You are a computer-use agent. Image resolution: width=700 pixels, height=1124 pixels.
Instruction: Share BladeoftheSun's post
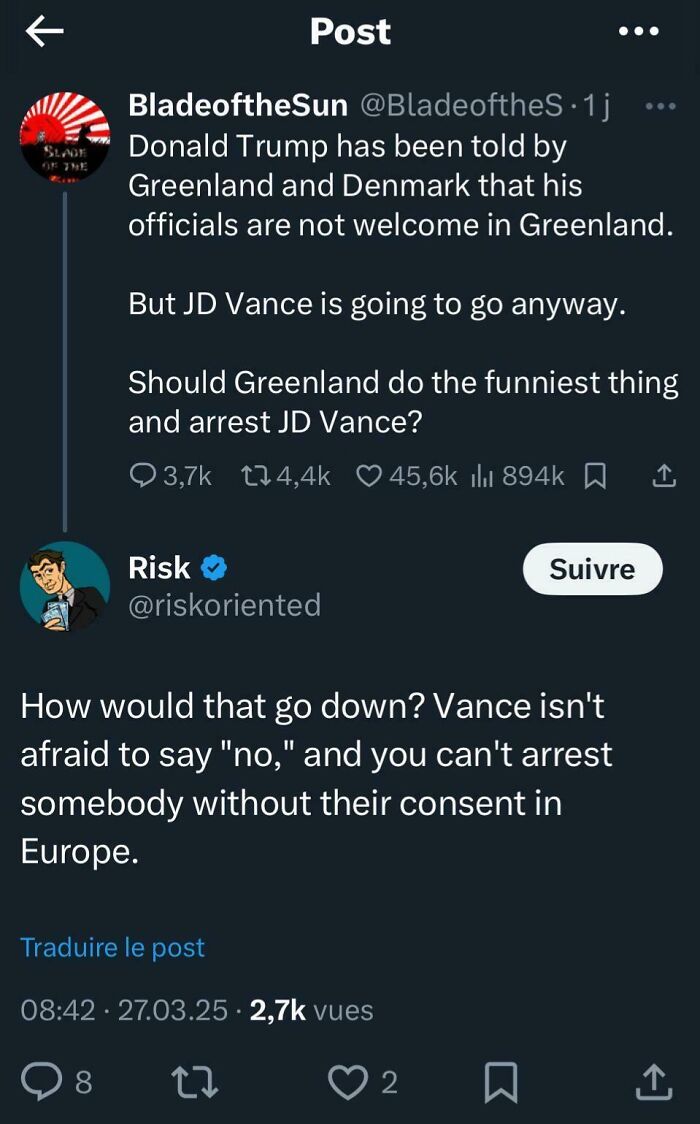663,476
